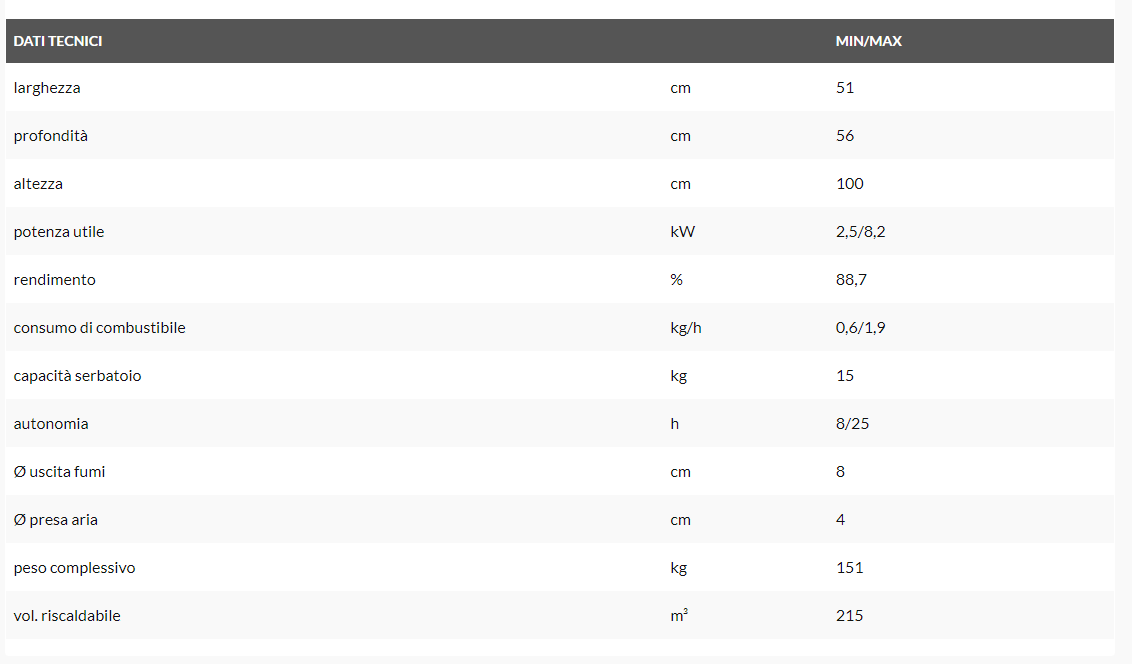Click the MIN/MAX column header
Screen dimensions: 1132x664
[x=868, y=41]
